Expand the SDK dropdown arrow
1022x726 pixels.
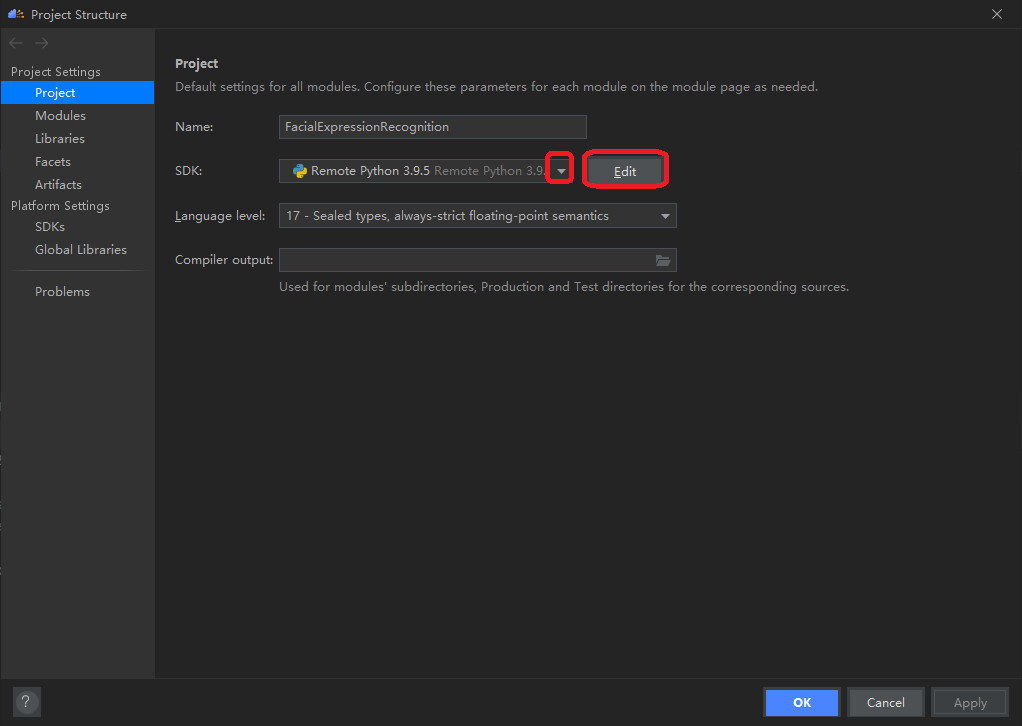(561, 171)
